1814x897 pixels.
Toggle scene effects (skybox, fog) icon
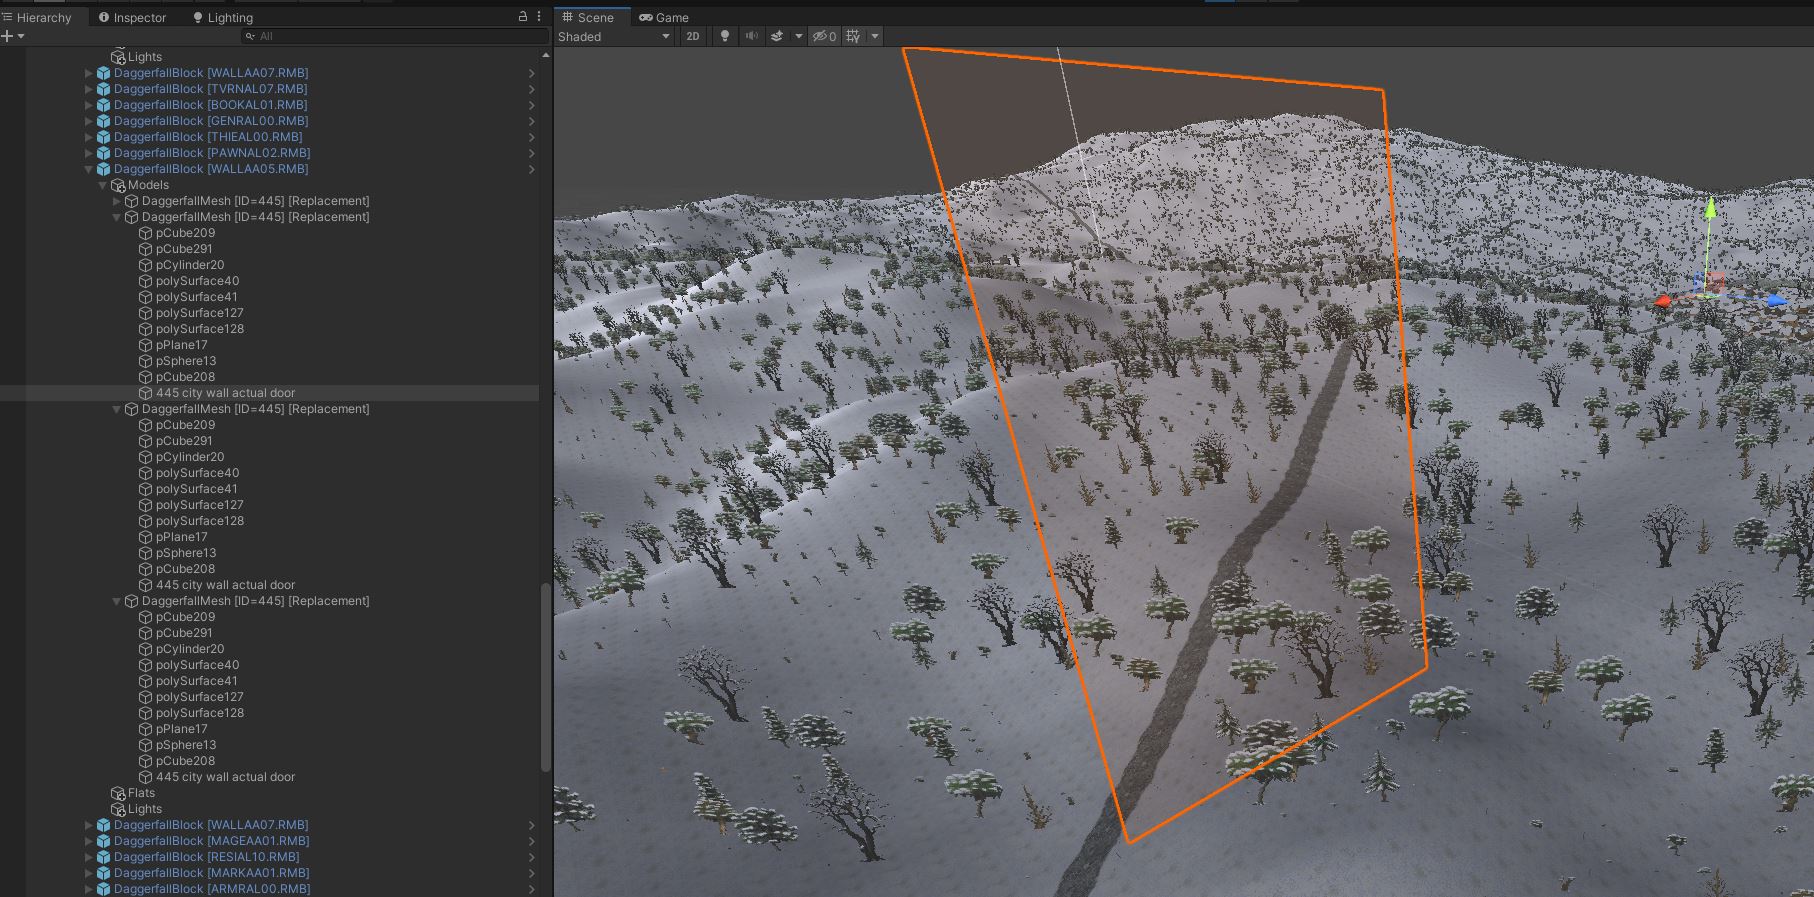point(777,36)
